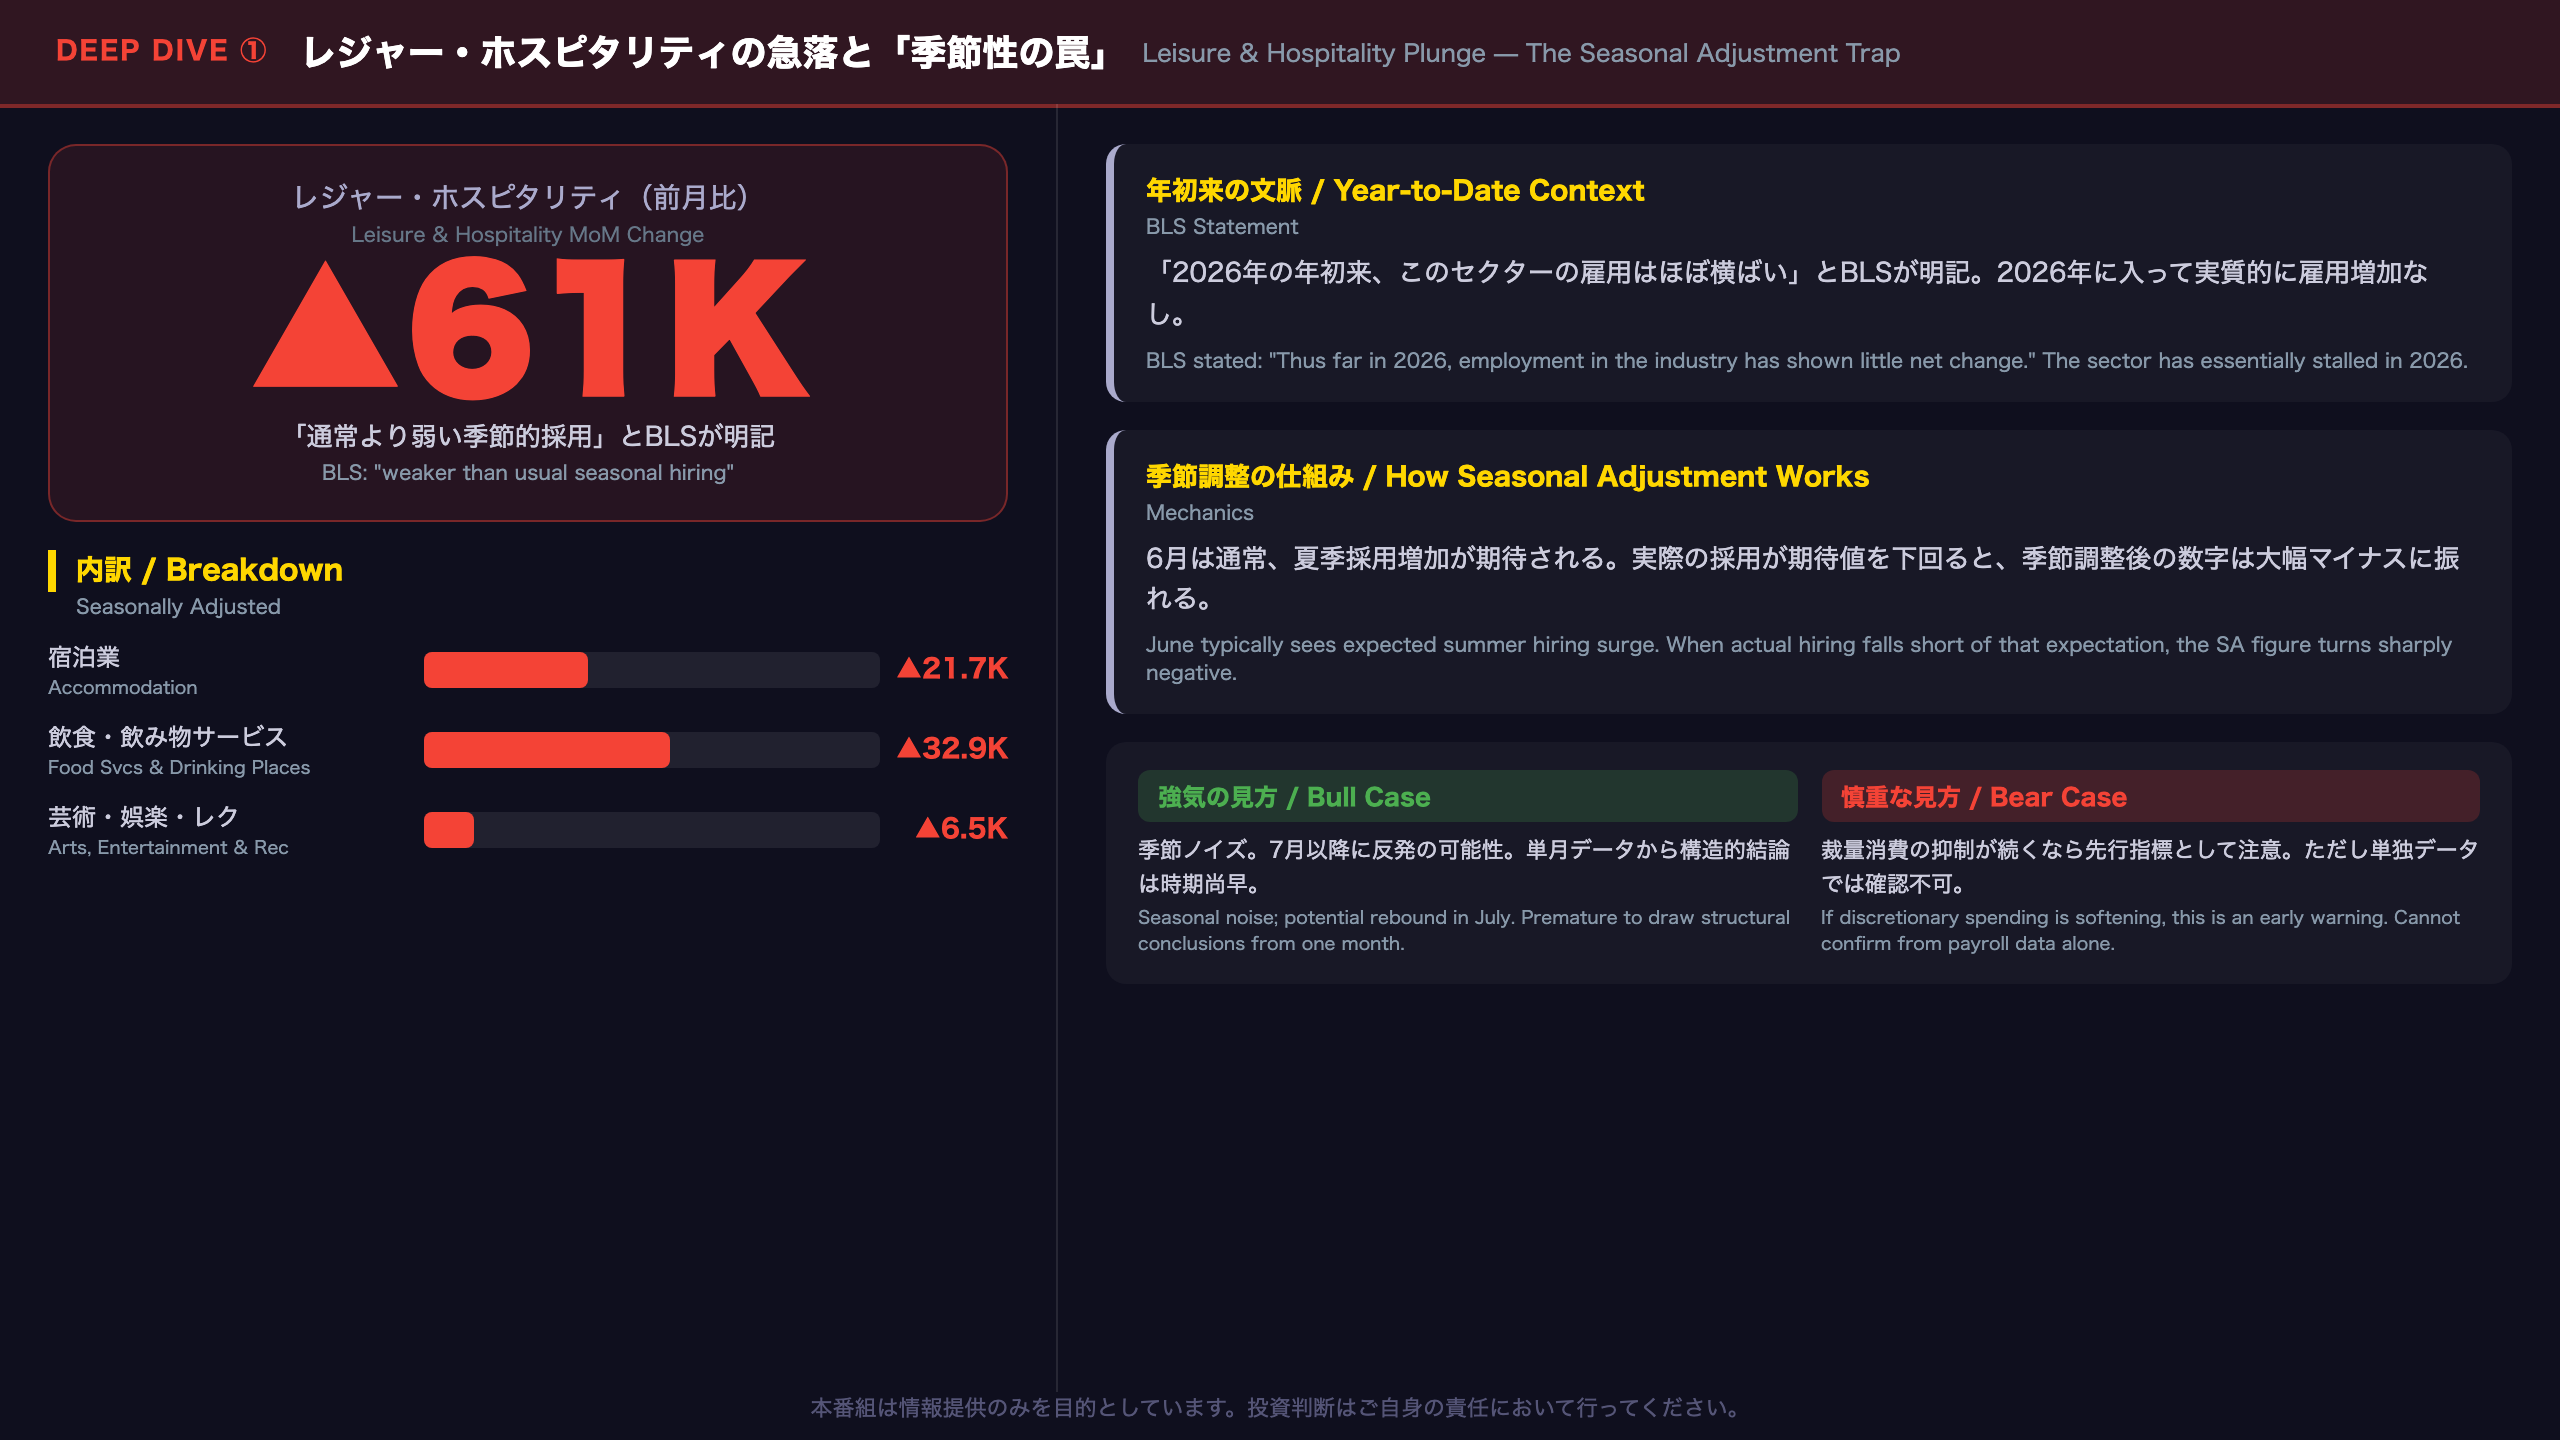2560x1440 pixels.
Task: Select the 「通常より弱い季節的採用」 line
Action: [x=533, y=436]
